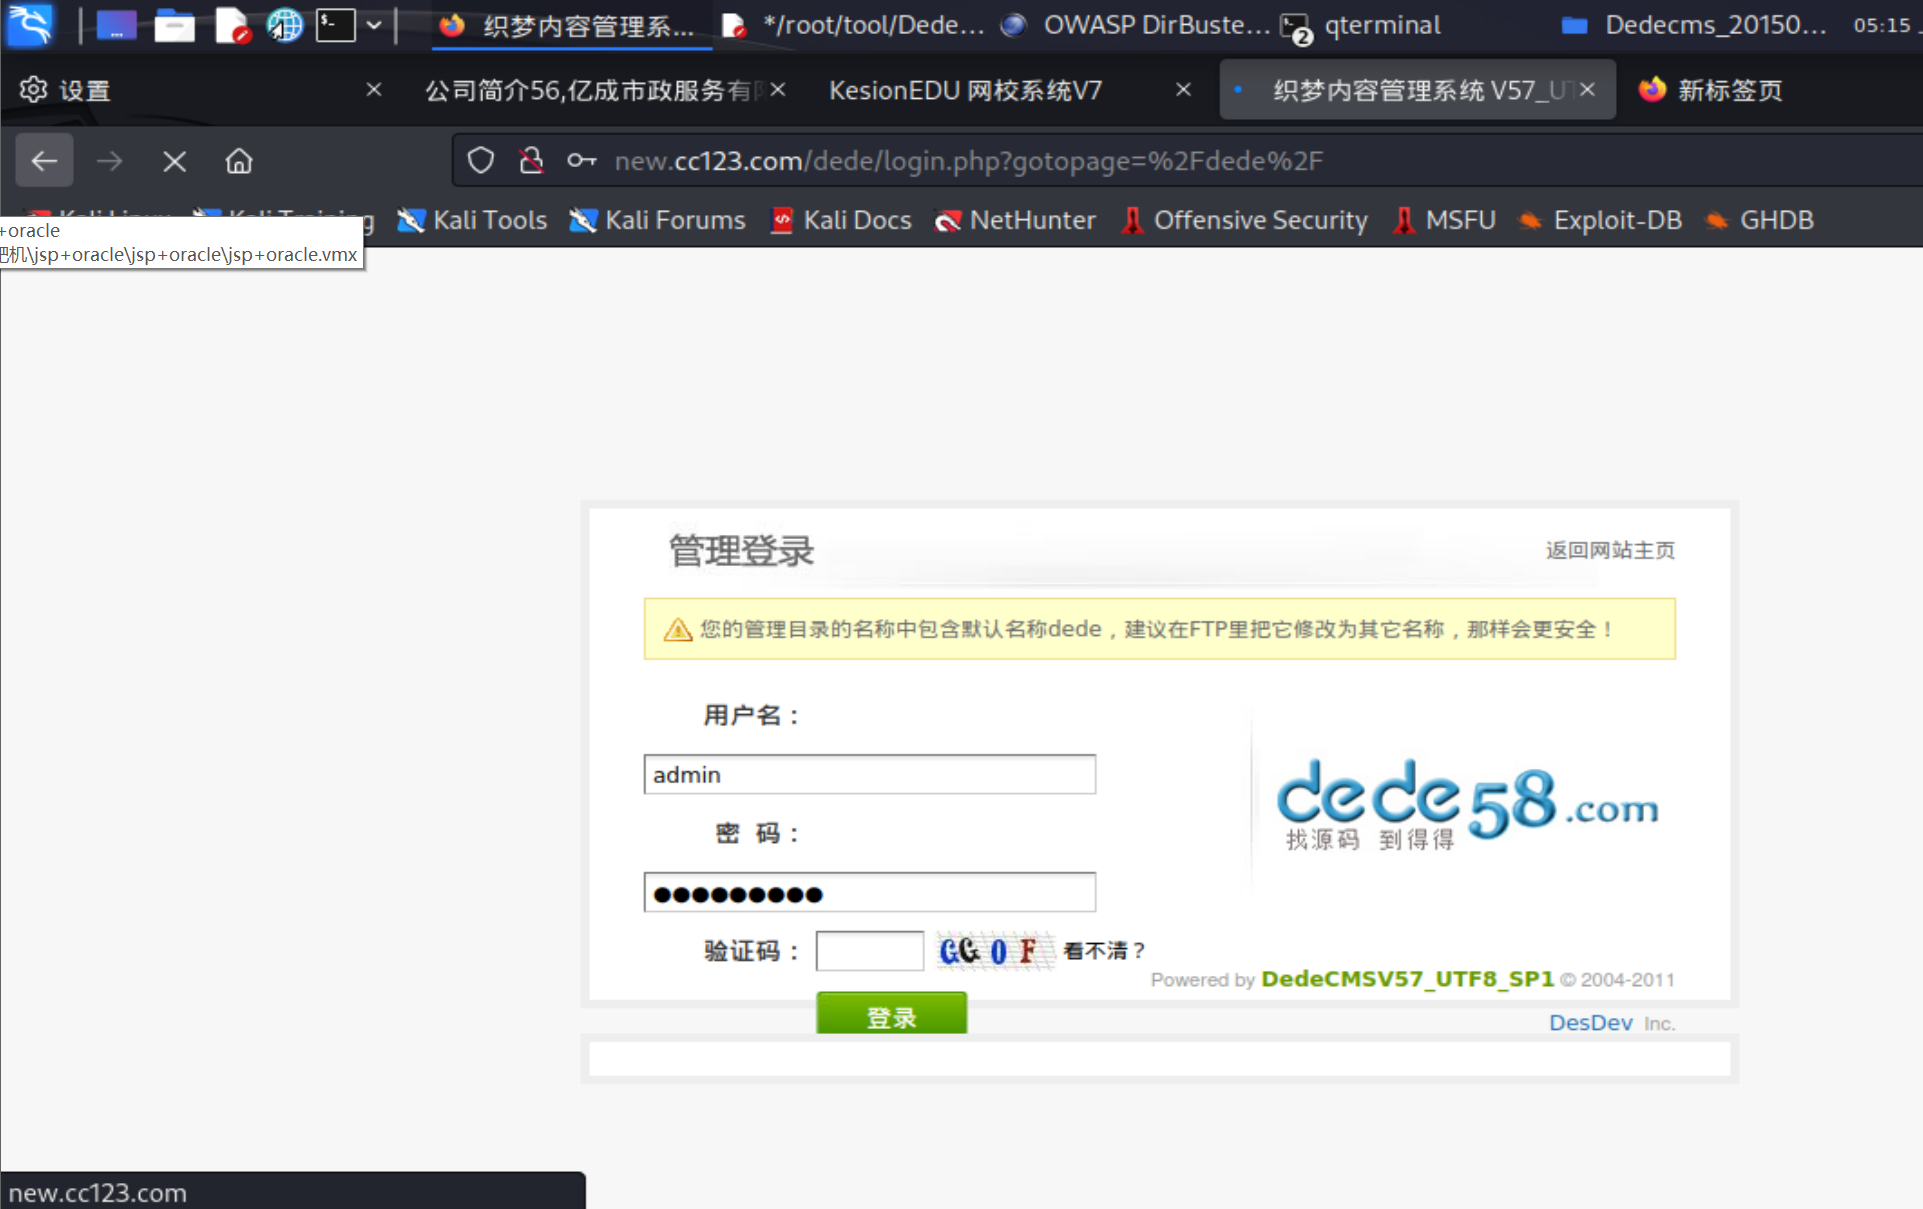Launch the web browser globe icon

[x=285, y=25]
